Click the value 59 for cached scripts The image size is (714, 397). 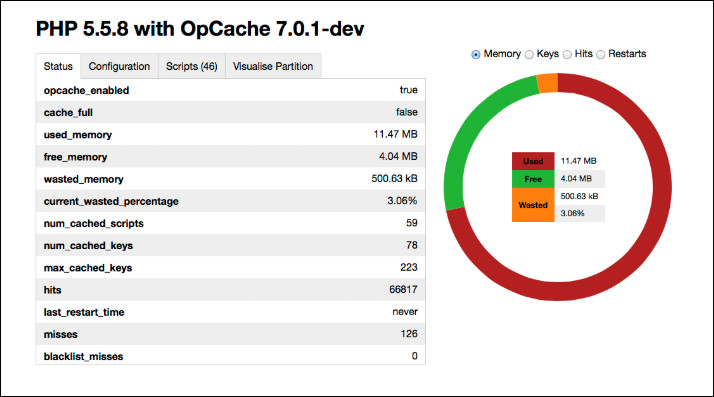[x=412, y=223]
